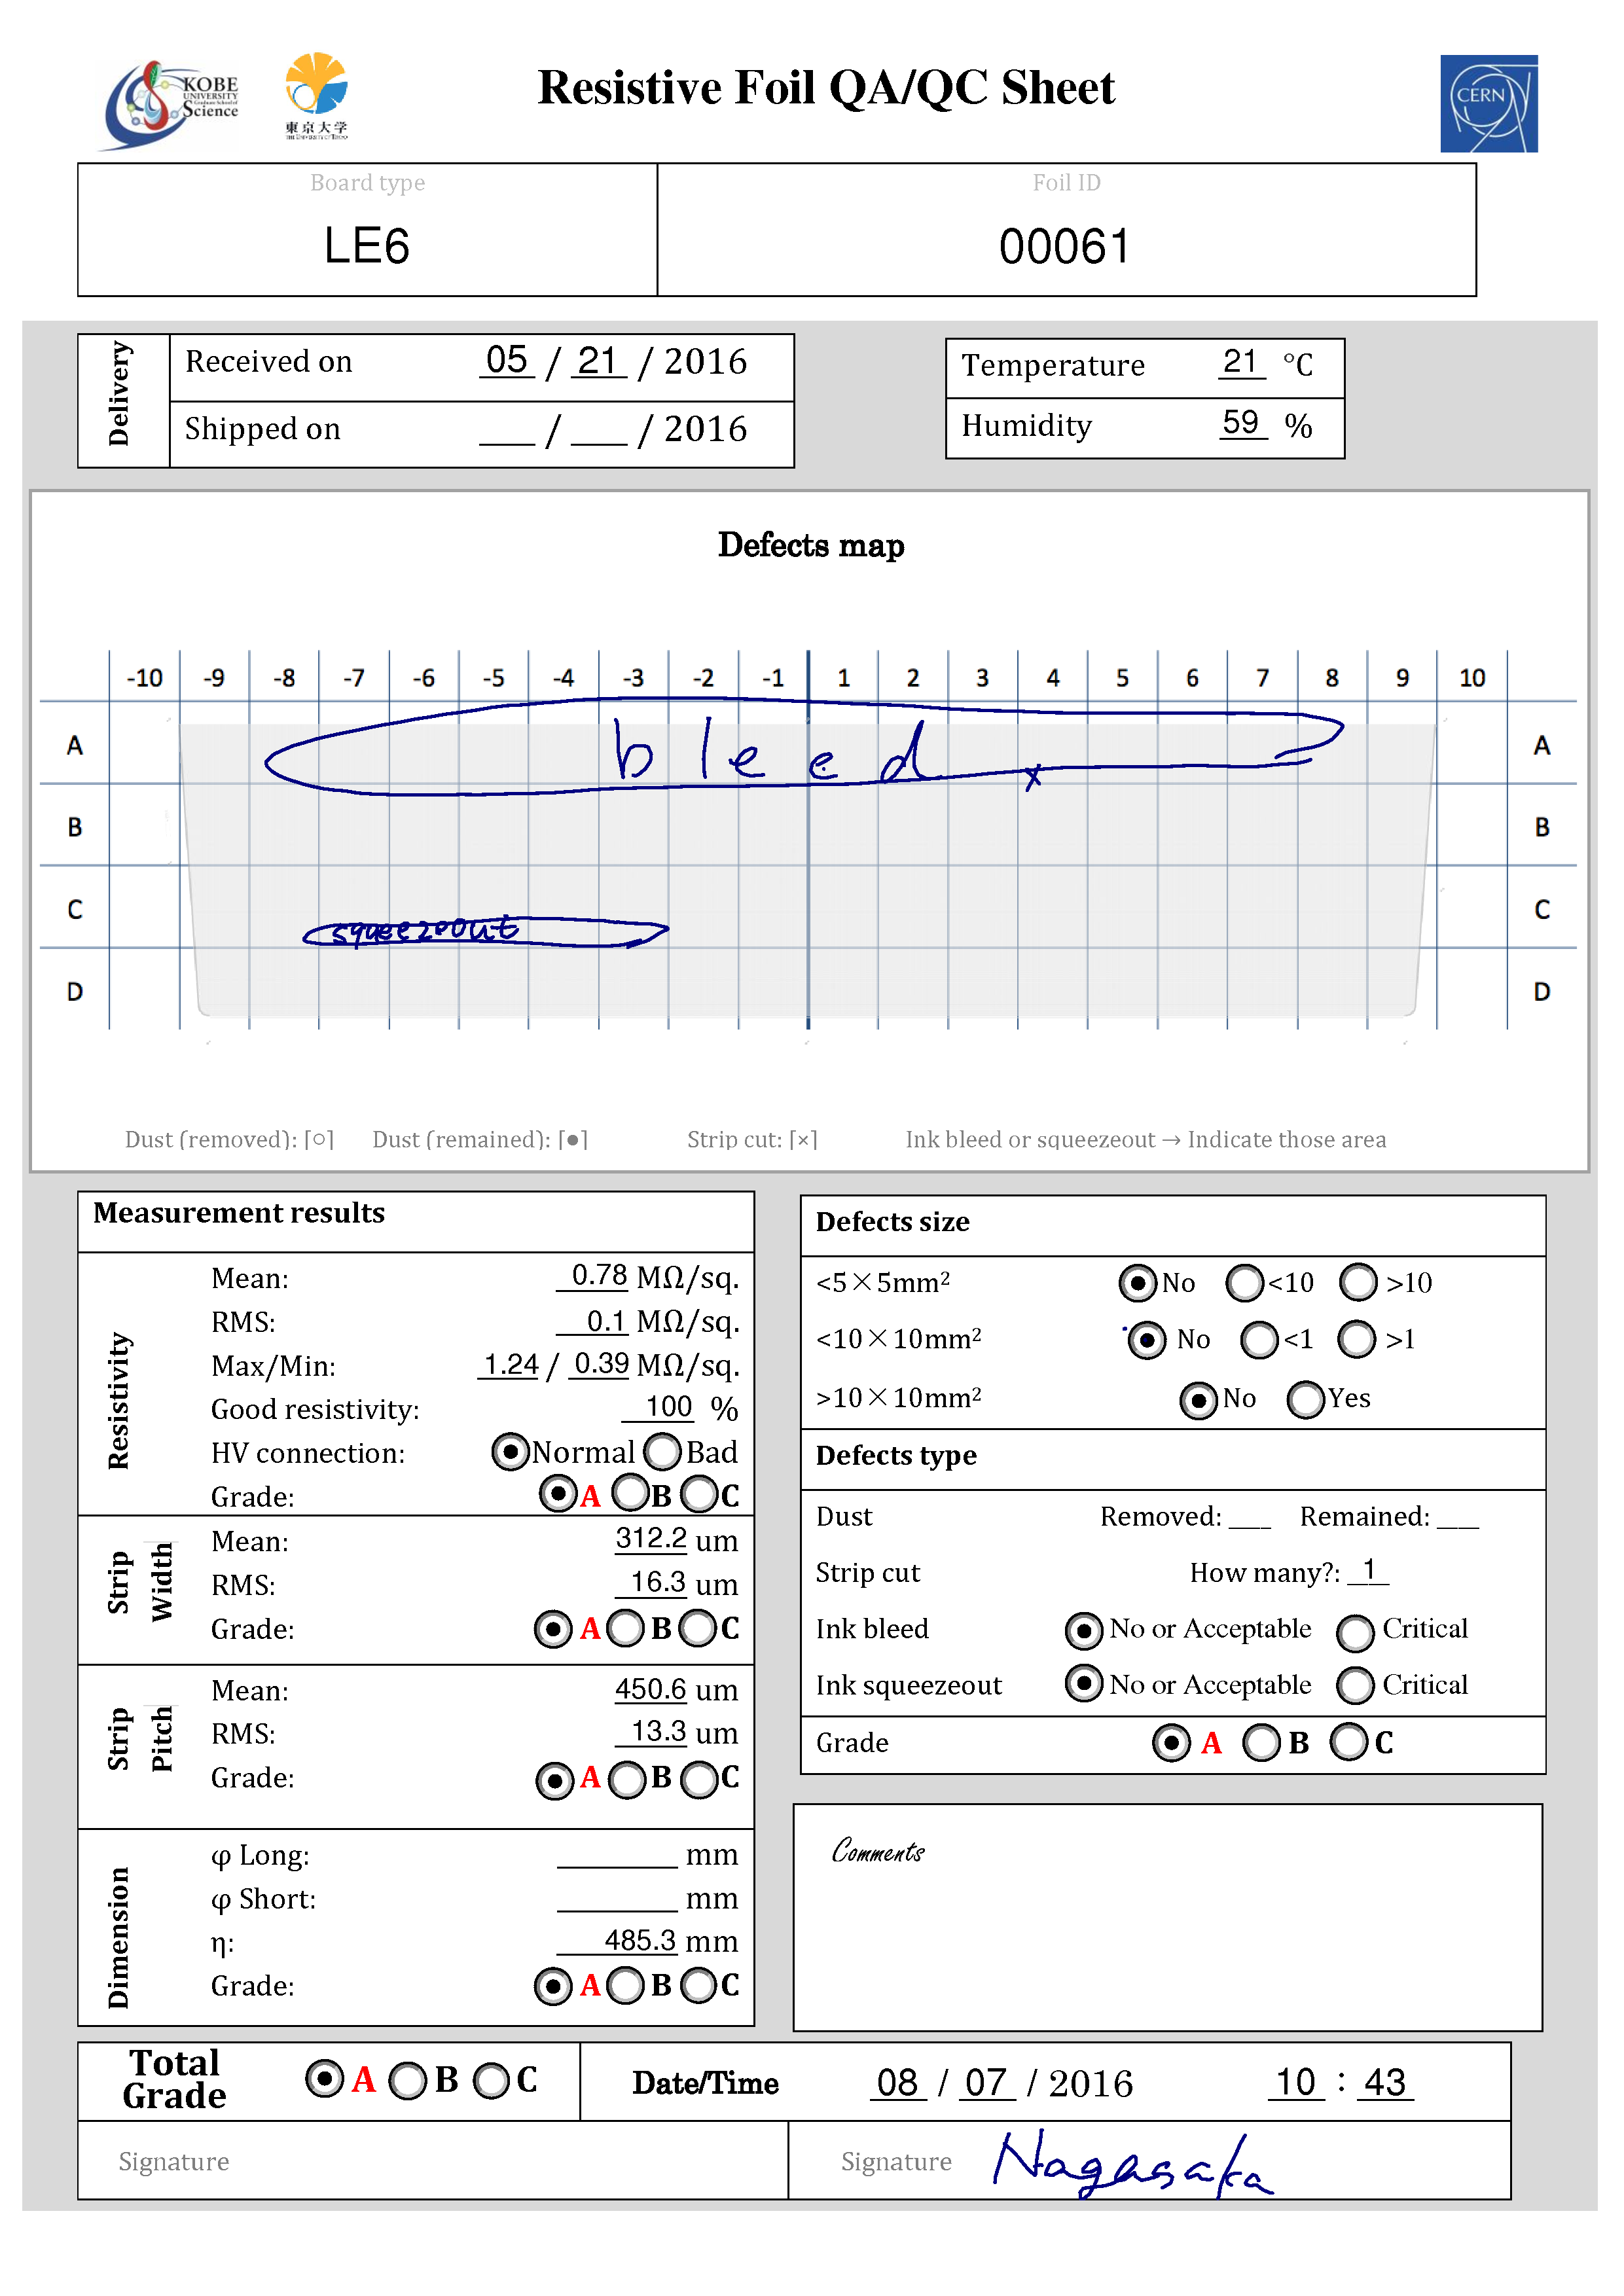The height and width of the screenshot is (2296, 1624).
Task: Select Bad for HV connection
Action: [662, 1451]
